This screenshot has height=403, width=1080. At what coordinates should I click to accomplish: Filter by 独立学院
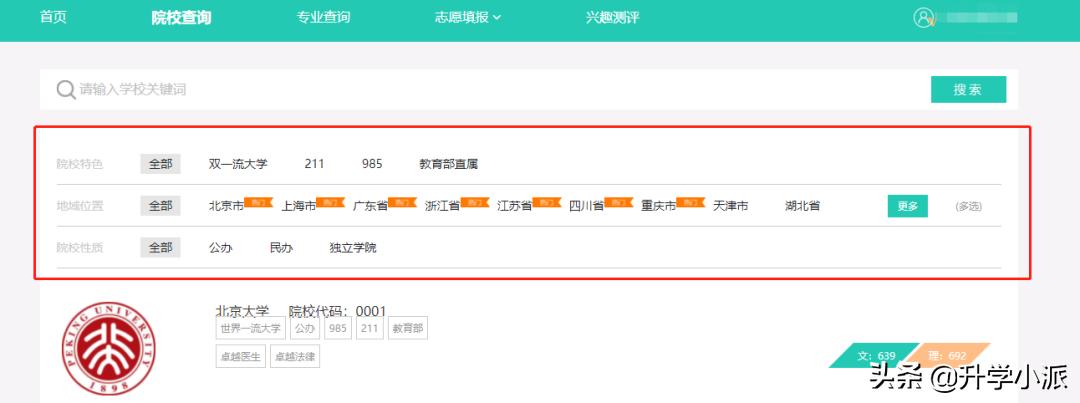click(353, 247)
